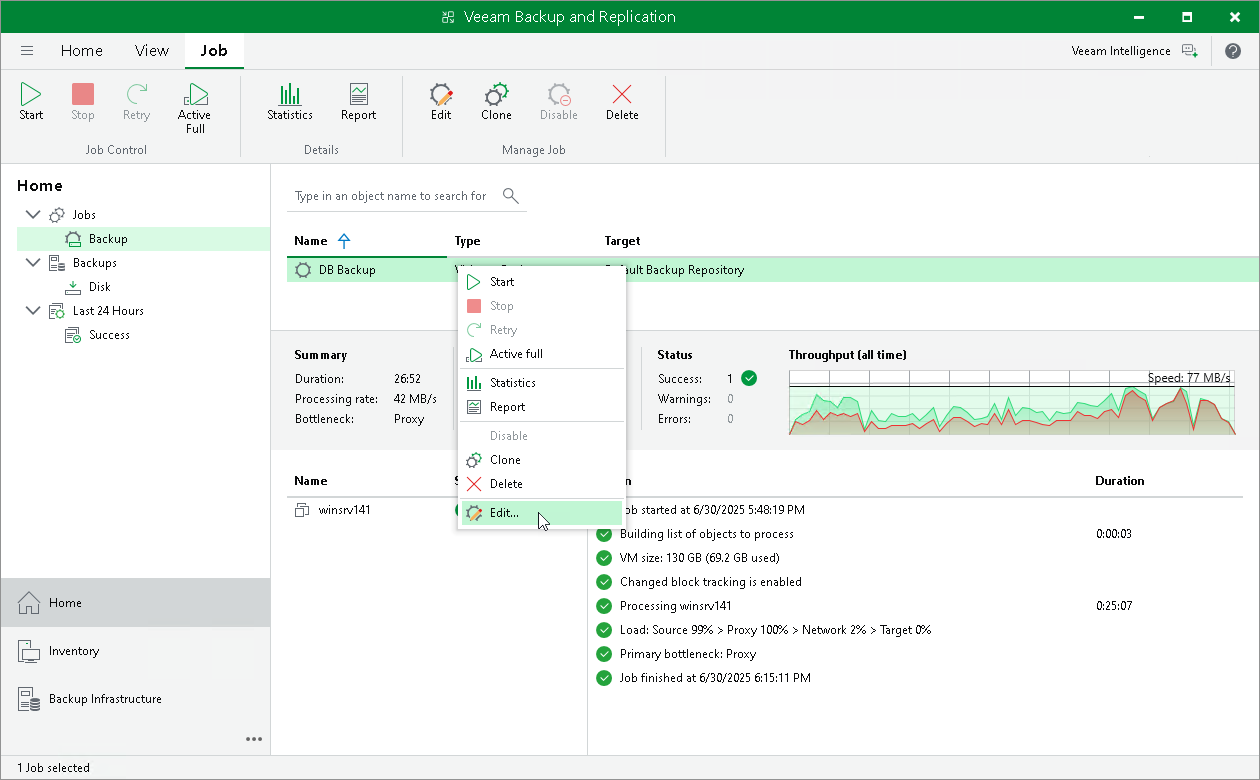The width and height of the screenshot is (1260, 780).
Task: Sort jobs by the Name column
Action: 311,241
